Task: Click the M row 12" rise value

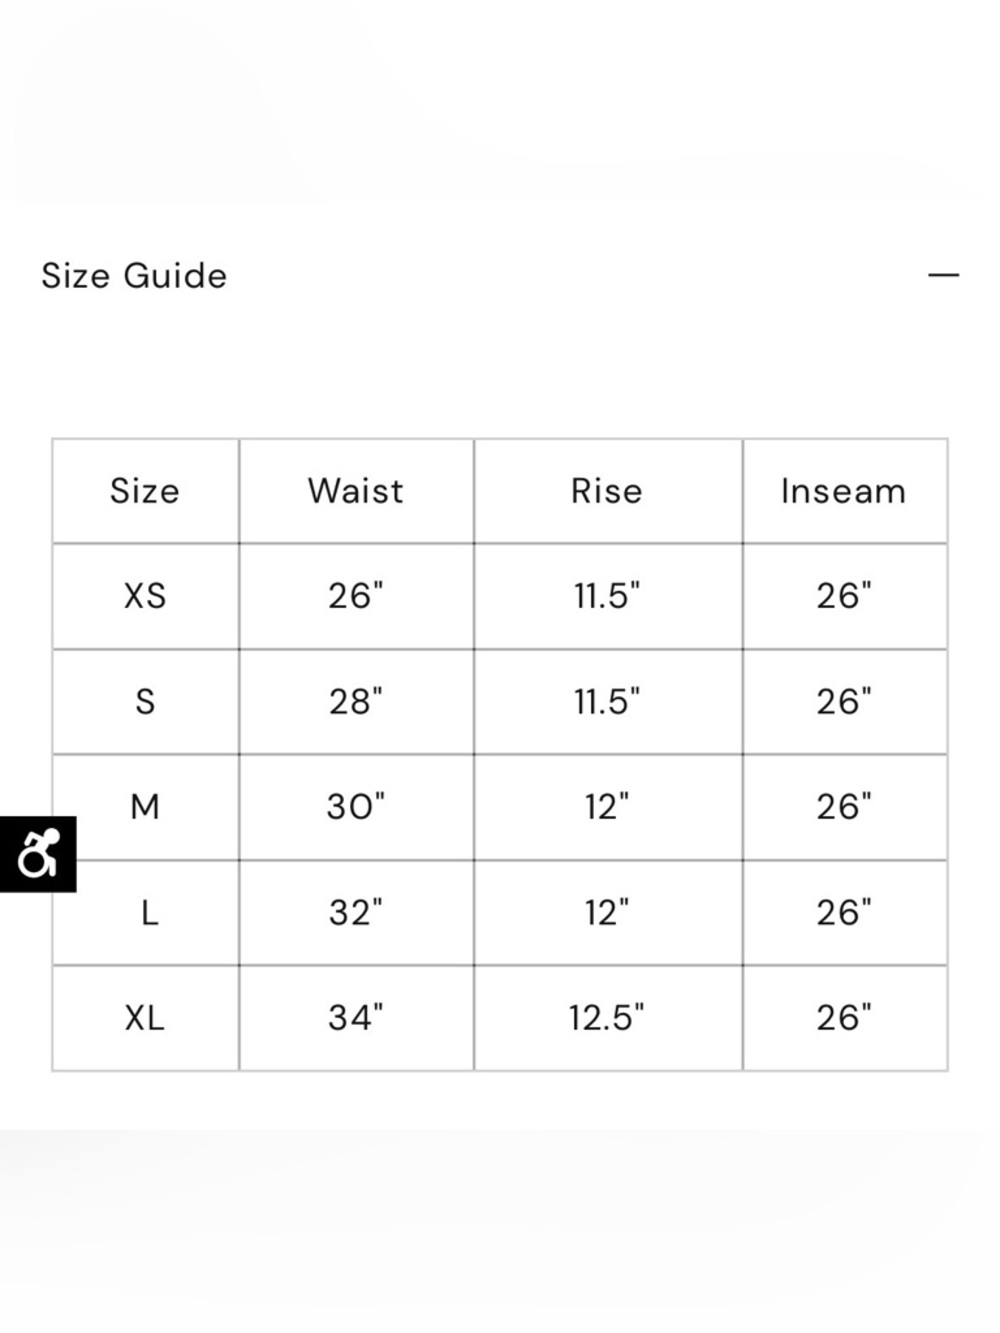Action: tap(607, 807)
